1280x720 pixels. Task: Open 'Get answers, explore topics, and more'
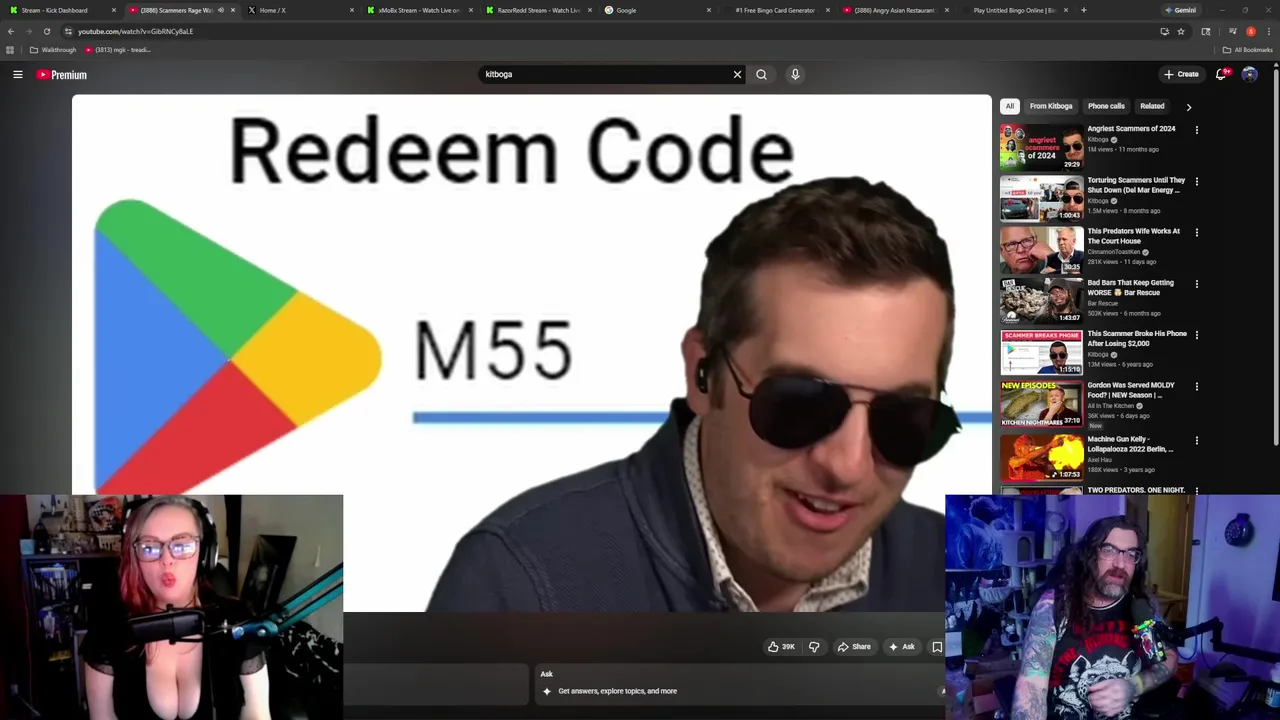617,691
